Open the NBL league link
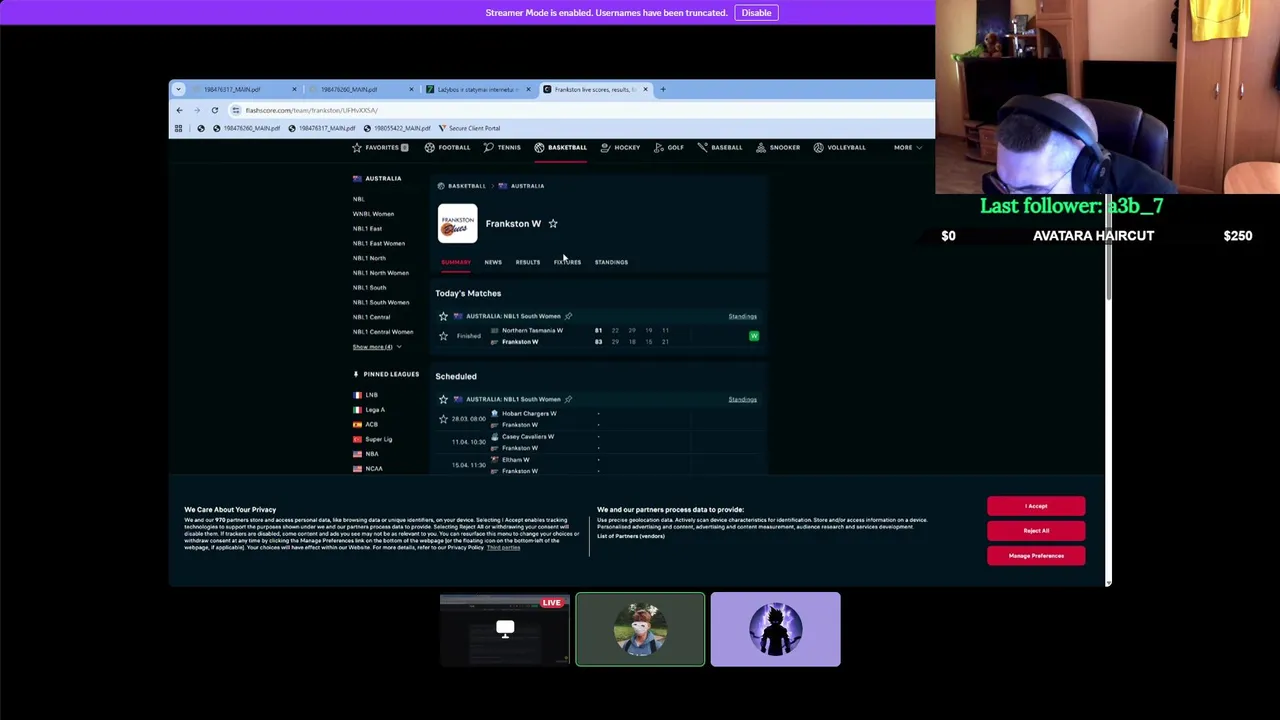1280x720 pixels. (x=358, y=199)
